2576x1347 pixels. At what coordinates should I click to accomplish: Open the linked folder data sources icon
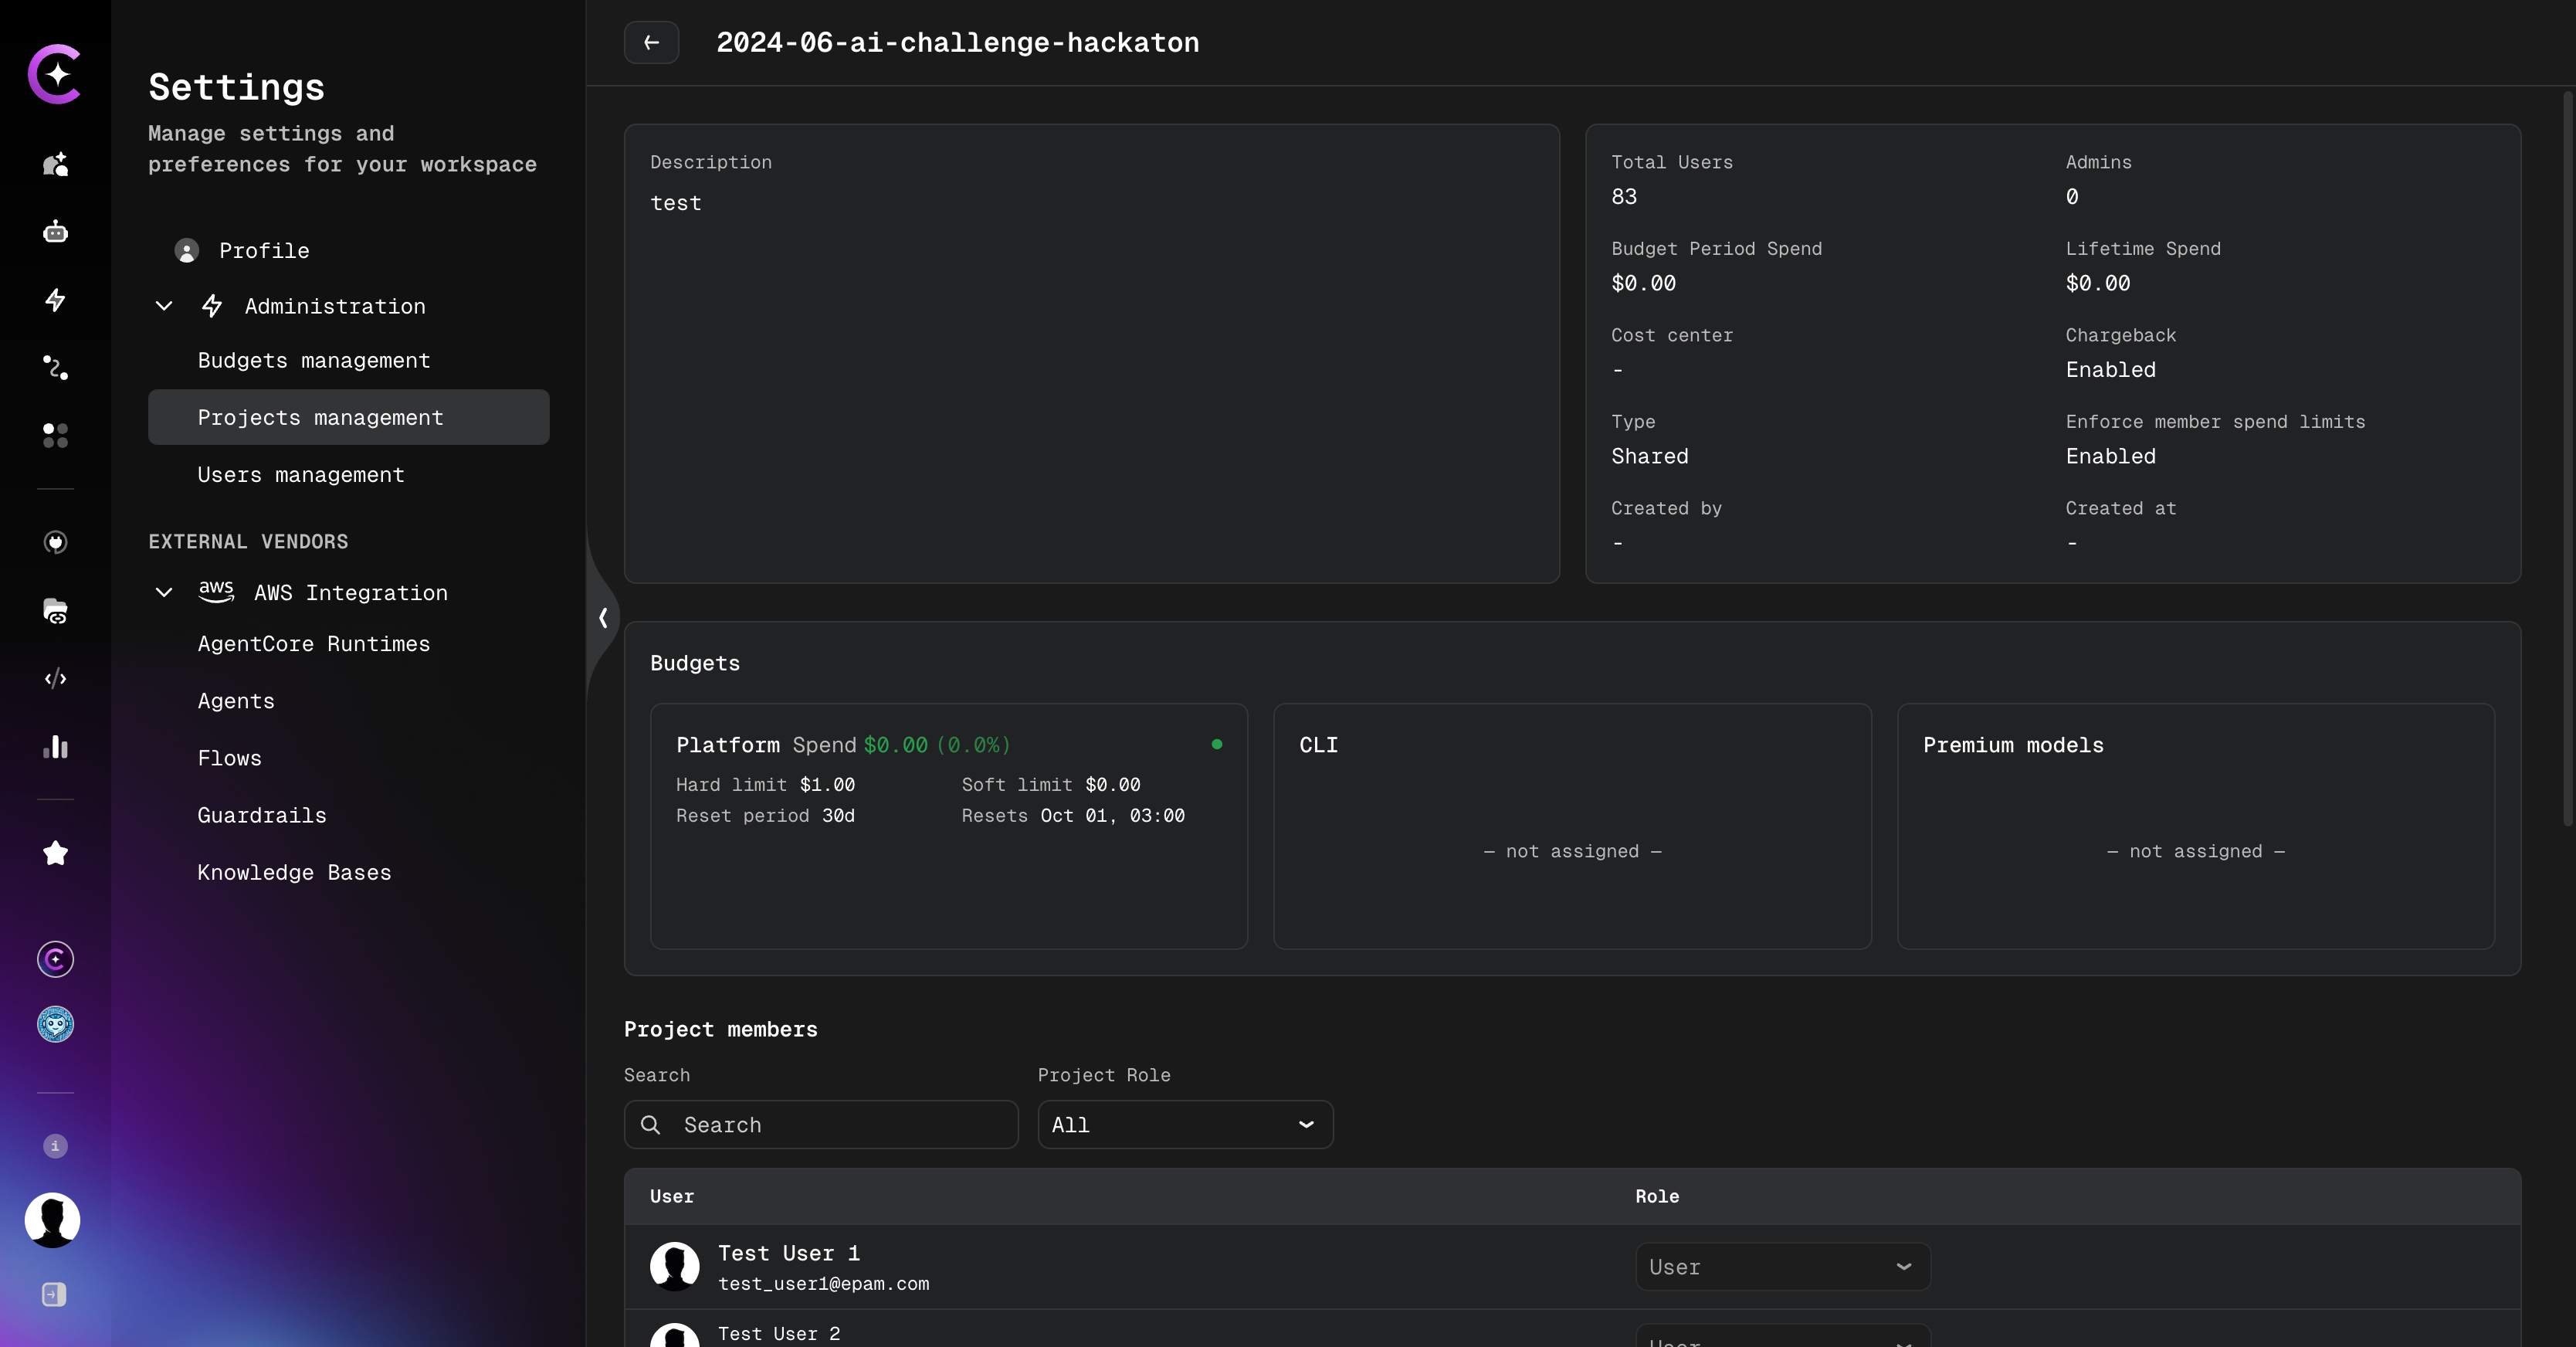(x=55, y=610)
